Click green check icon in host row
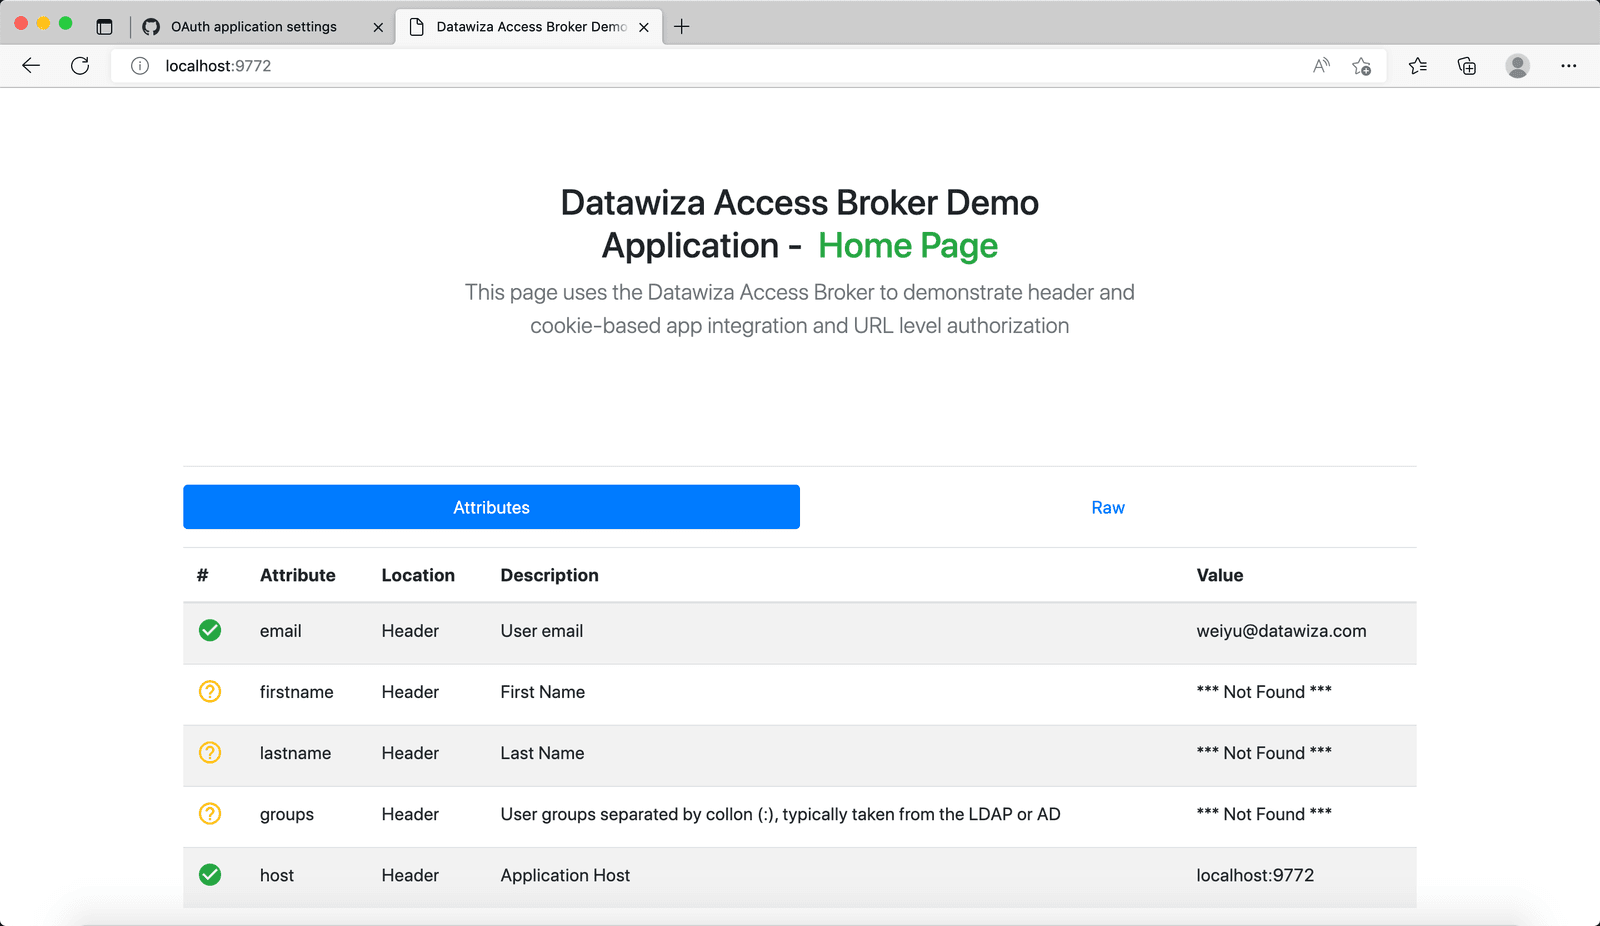 tap(210, 875)
